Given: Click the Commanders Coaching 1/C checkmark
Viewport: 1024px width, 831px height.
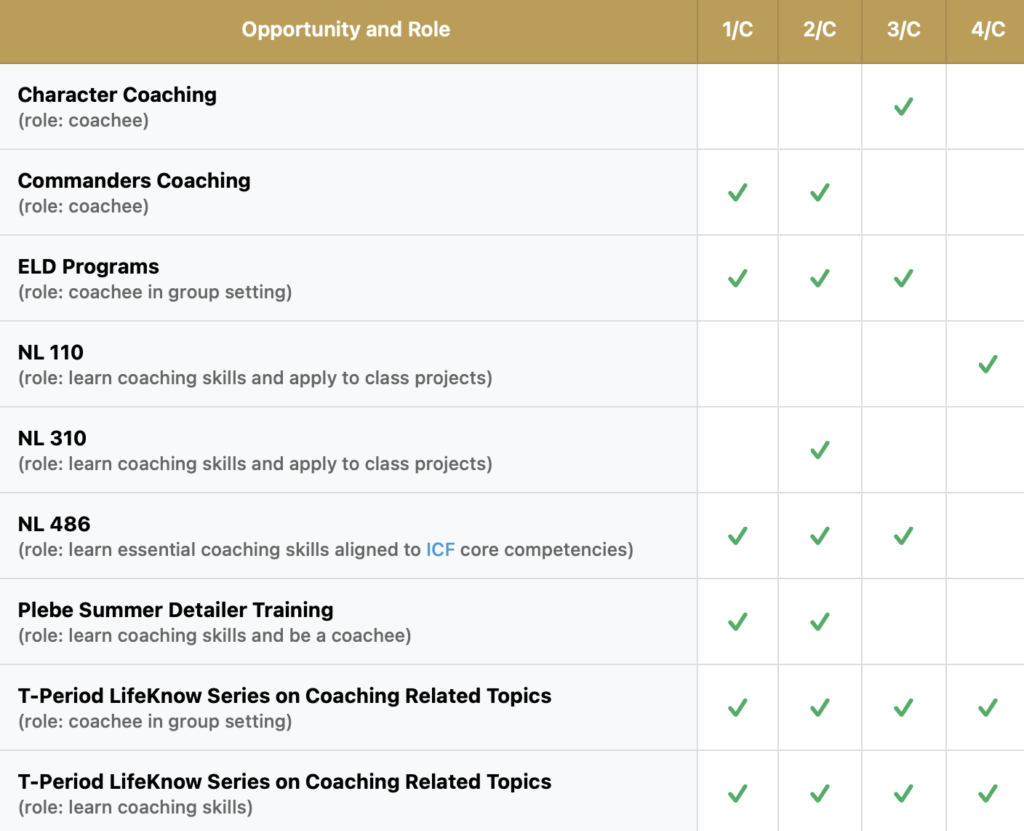Looking at the screenshot, I should click(x=737, y=192).
